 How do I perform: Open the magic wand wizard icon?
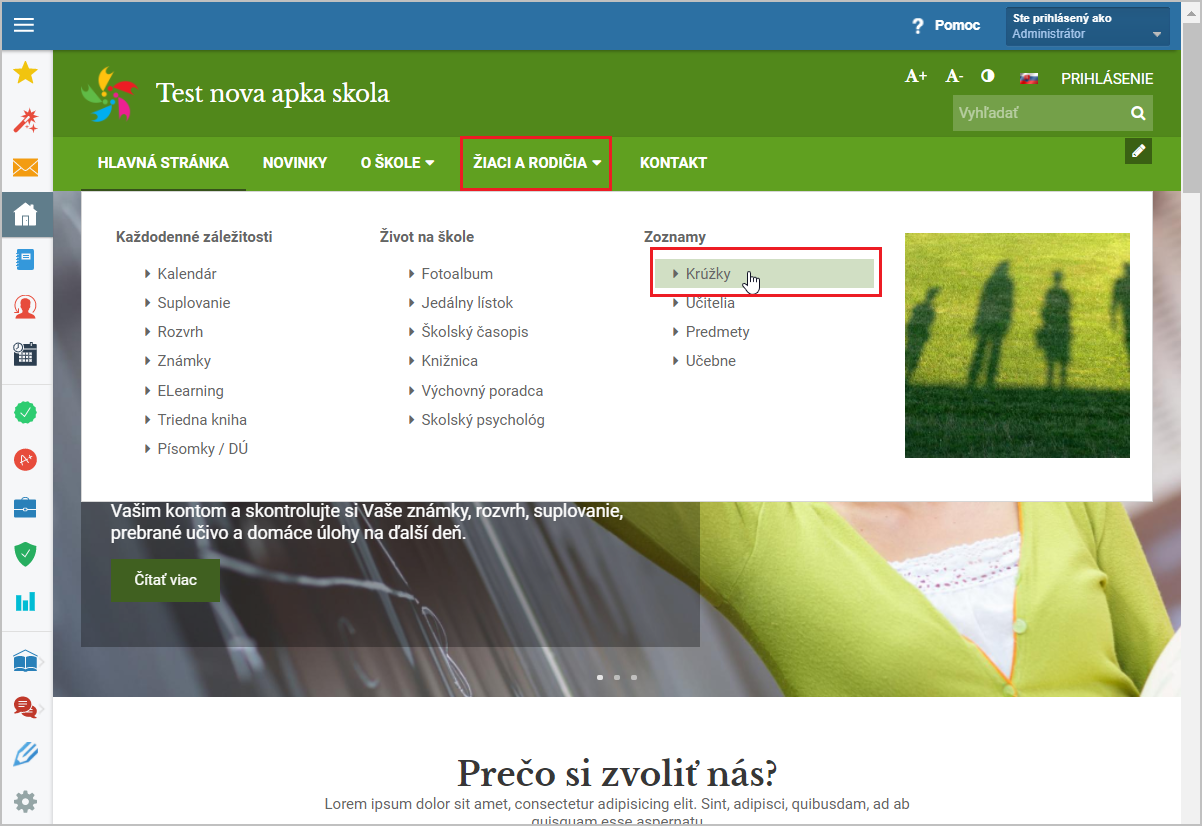click(26, 120)
